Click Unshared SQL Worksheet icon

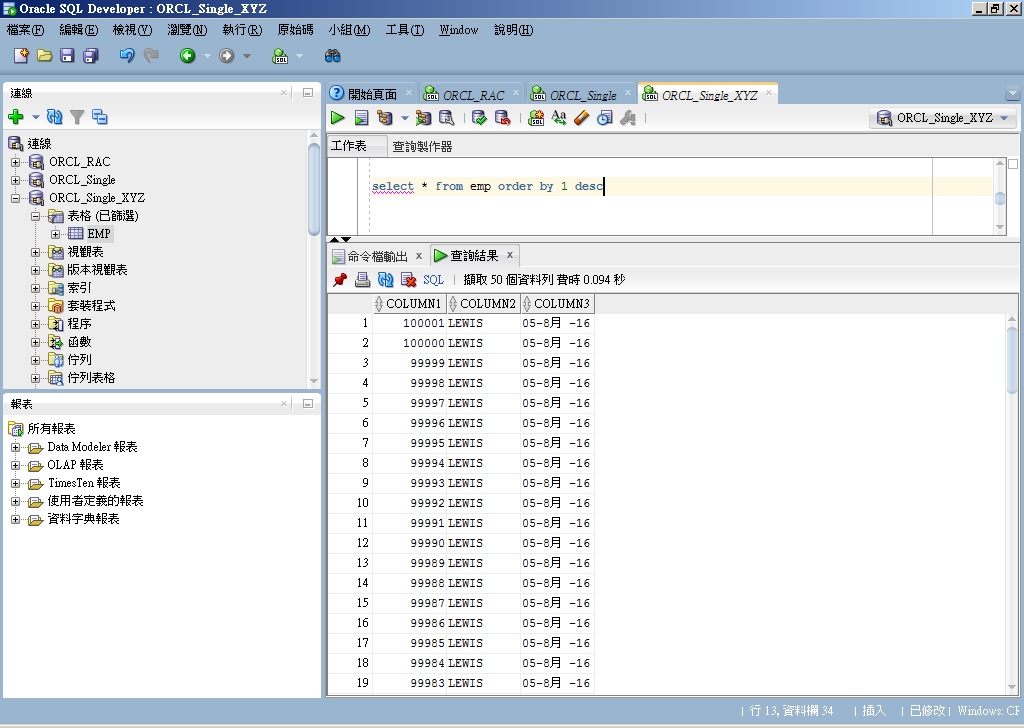pos(536,118)
